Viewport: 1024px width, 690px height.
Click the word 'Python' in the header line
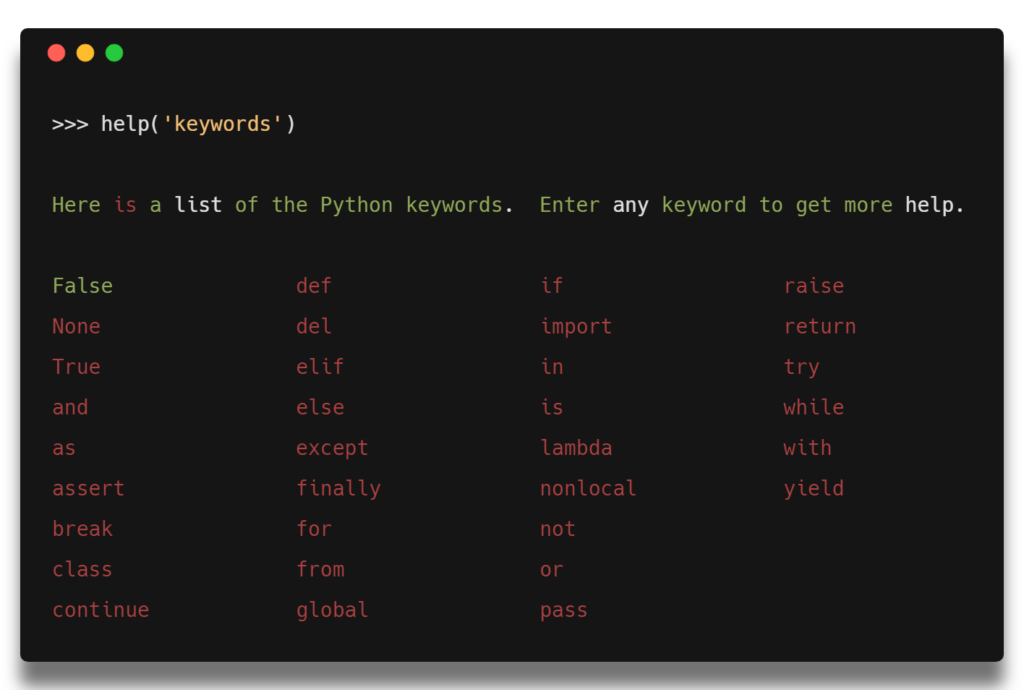point(356,205)
